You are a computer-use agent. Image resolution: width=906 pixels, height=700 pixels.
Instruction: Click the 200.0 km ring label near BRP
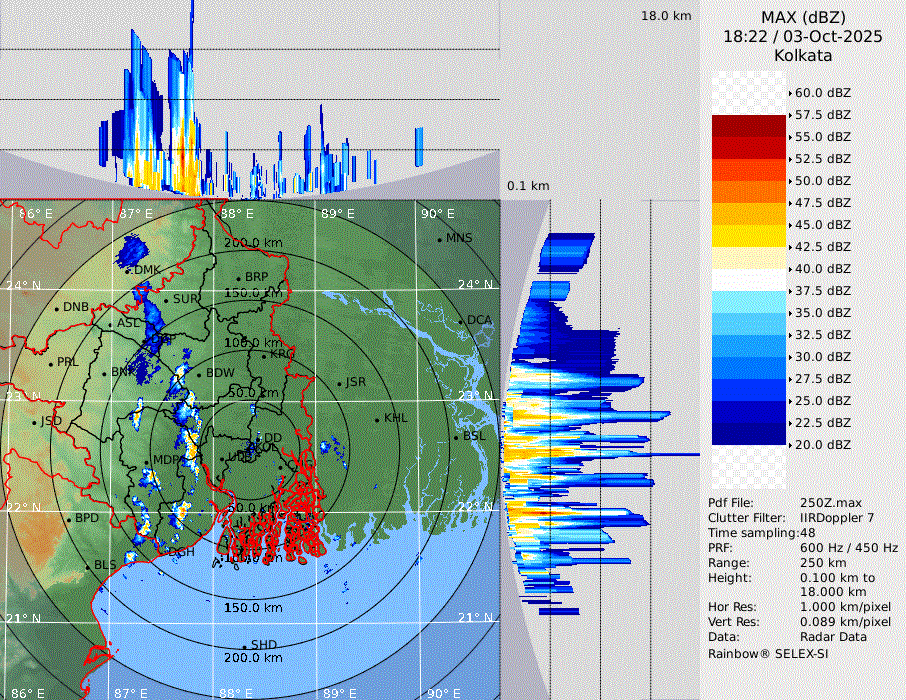(x=252, y=243)
